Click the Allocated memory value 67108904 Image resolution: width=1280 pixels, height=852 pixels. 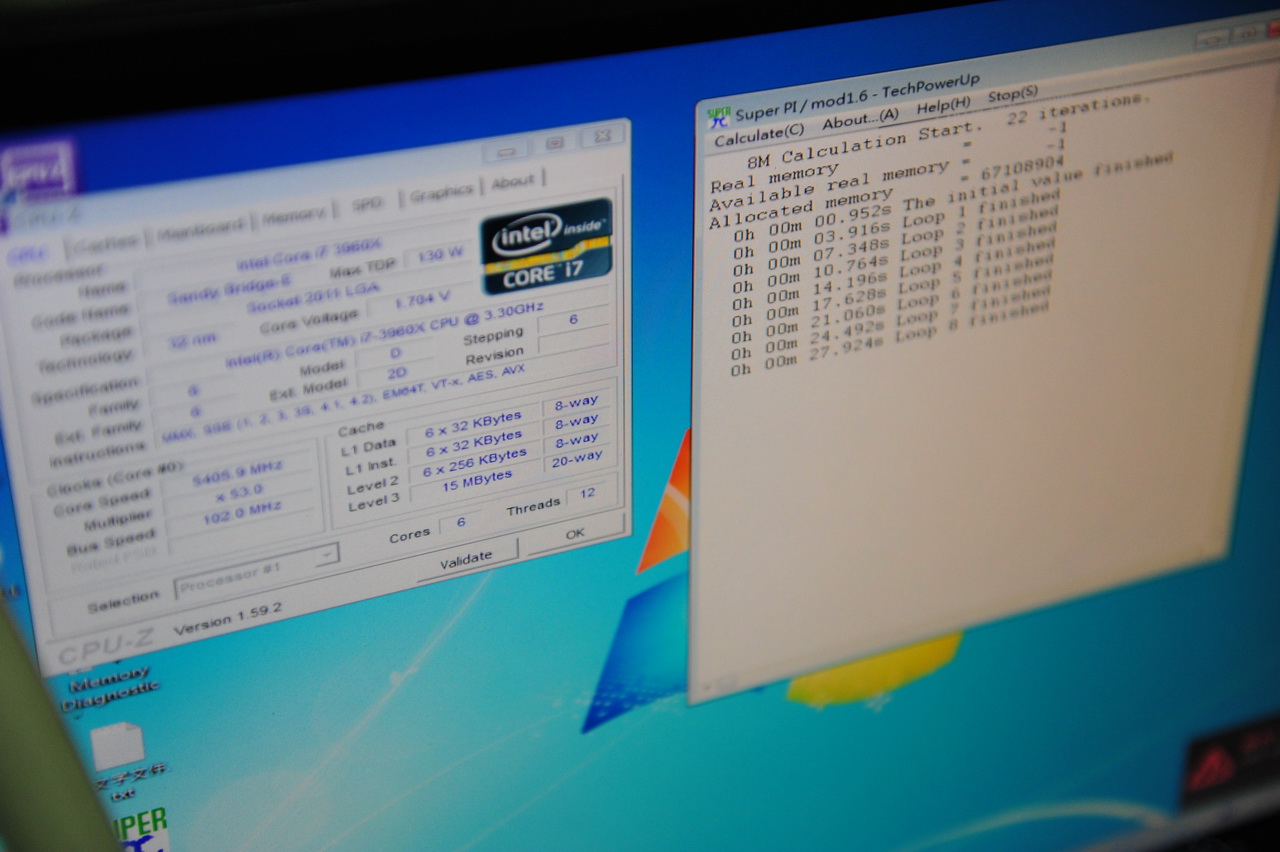pyautogui.click(x=1022, y=169)
